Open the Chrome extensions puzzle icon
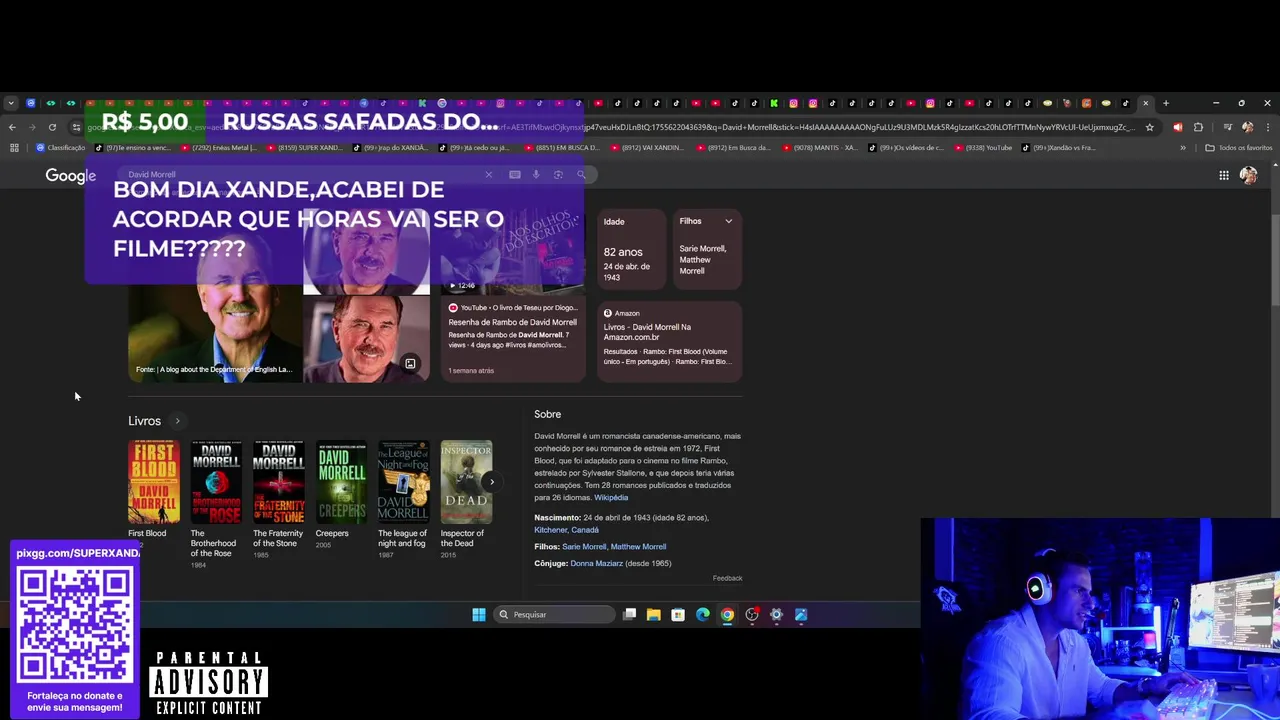The image size is (1280, 720). [1198, 127]
